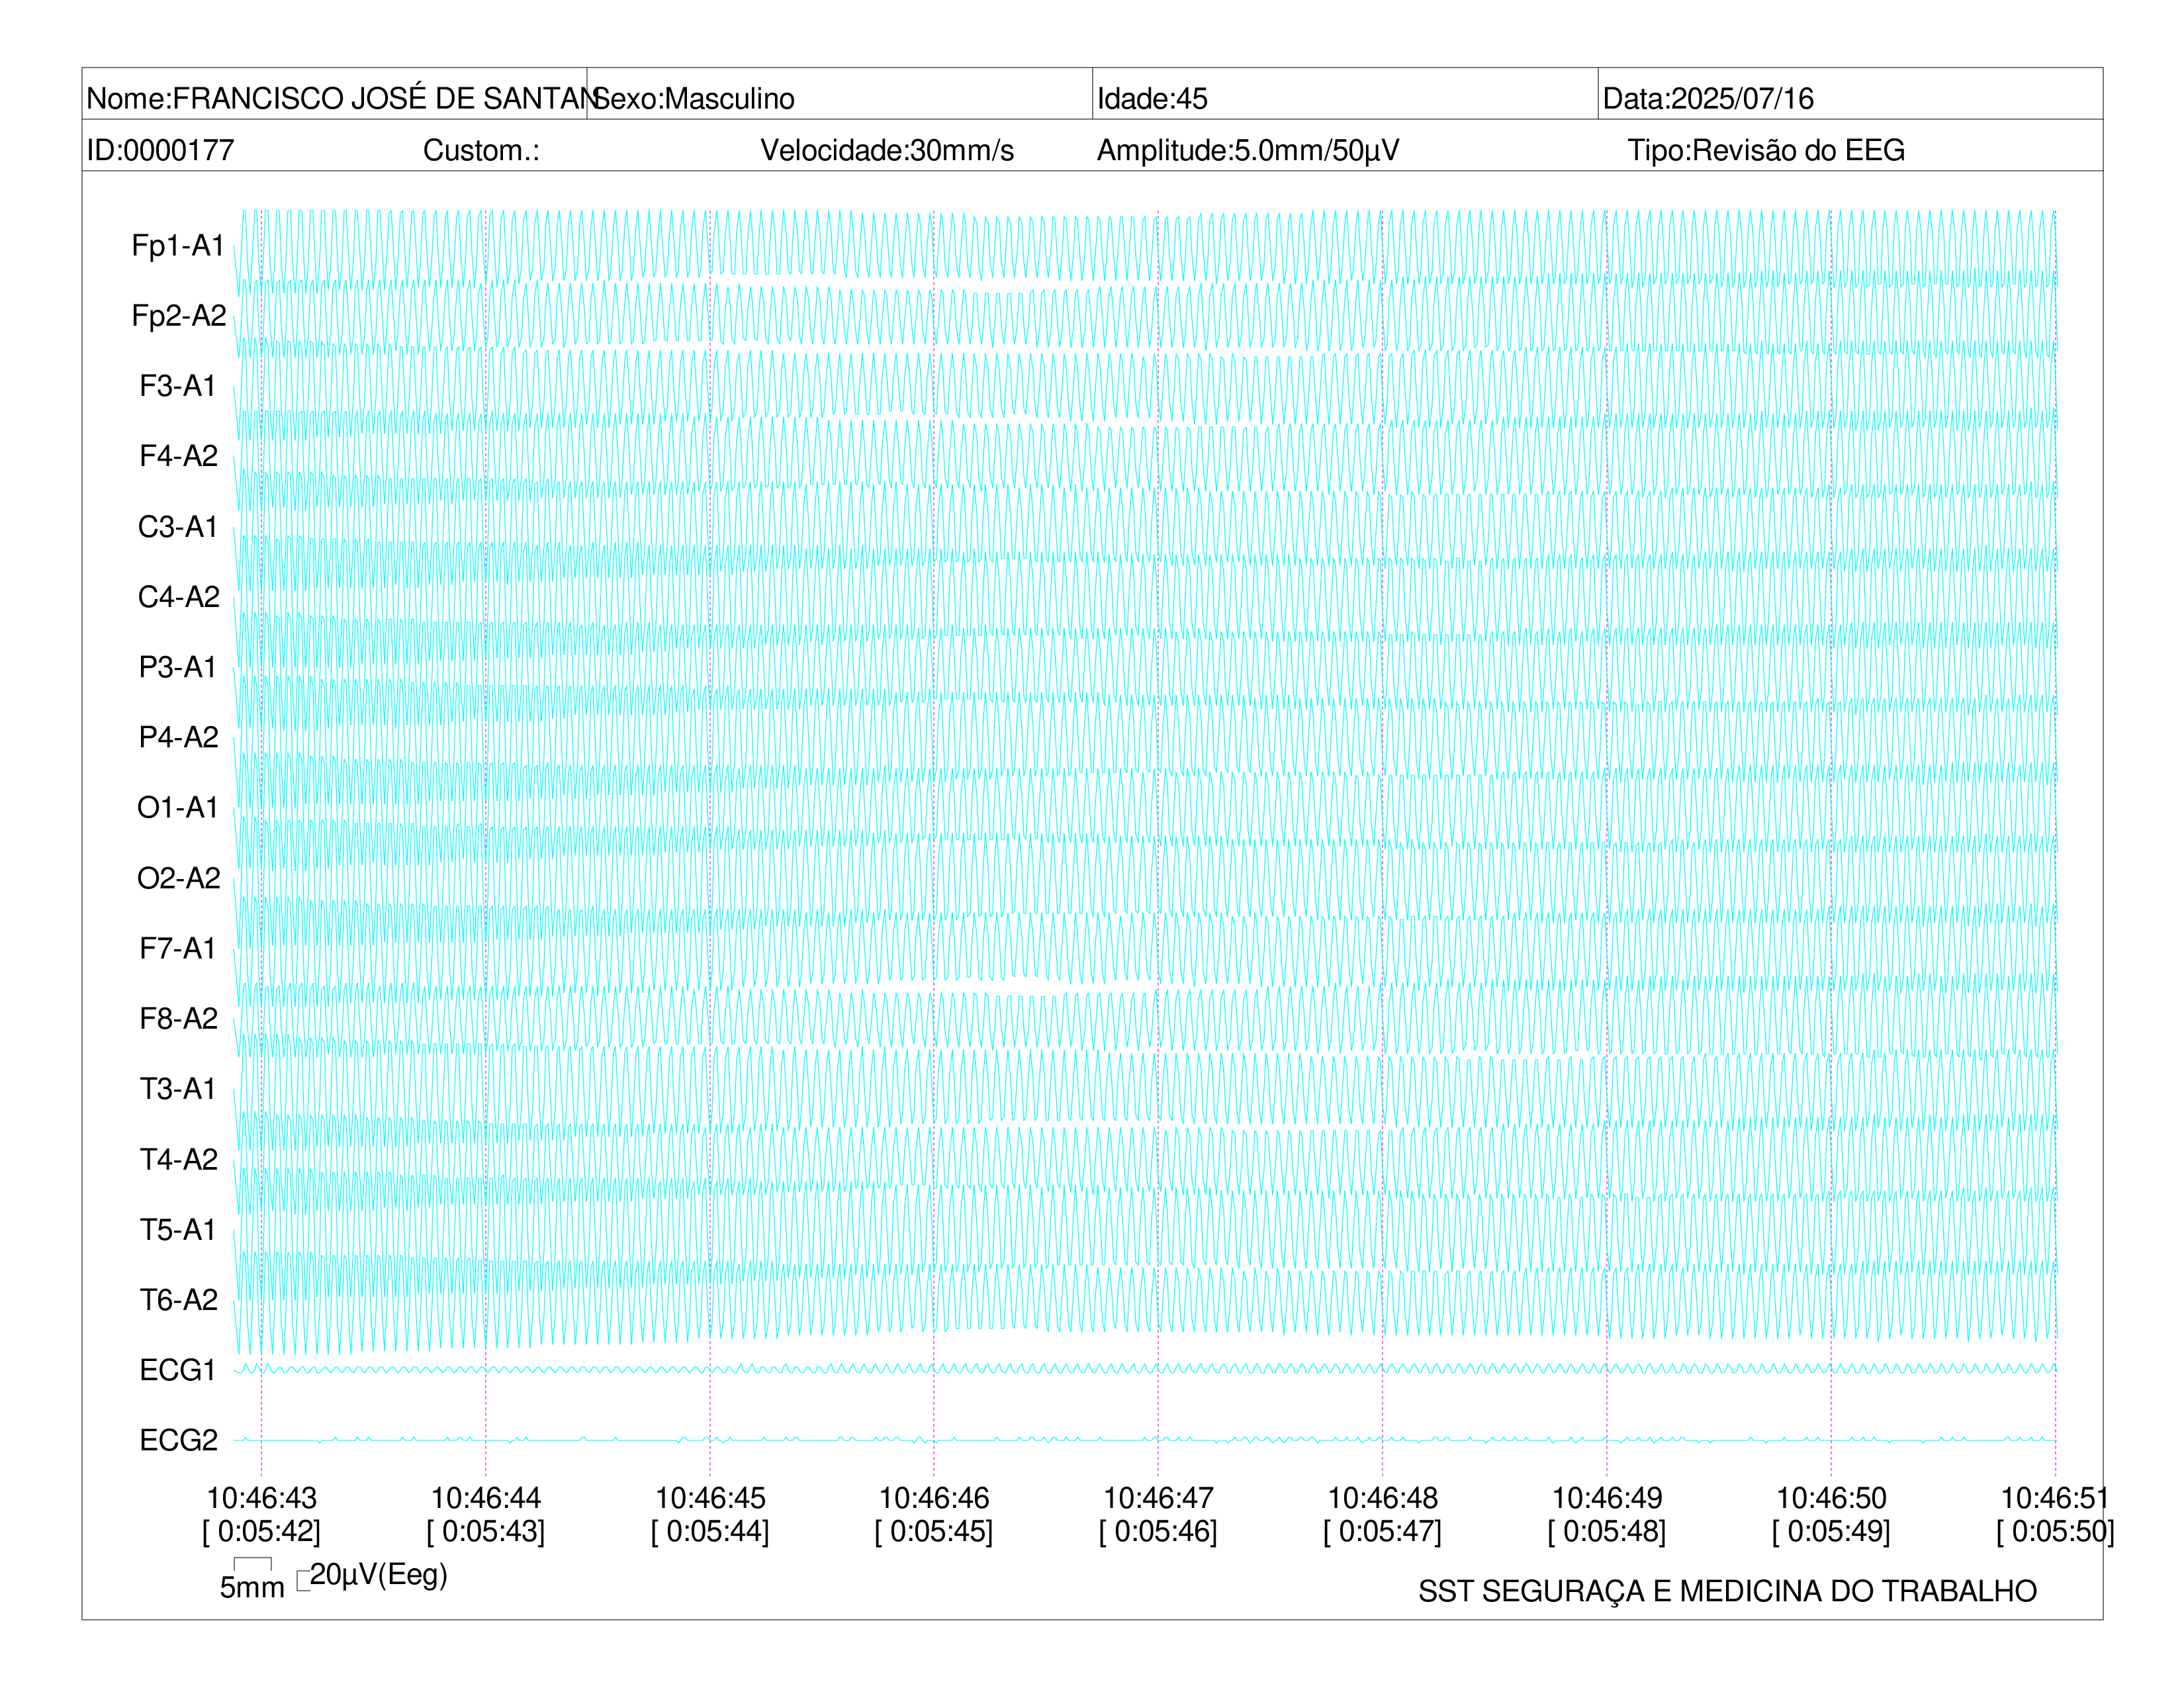This screenshot has width=2184, height=1688.
Task: Select the 10:46:48 time marker
Action: [x=1383, y=1498]
